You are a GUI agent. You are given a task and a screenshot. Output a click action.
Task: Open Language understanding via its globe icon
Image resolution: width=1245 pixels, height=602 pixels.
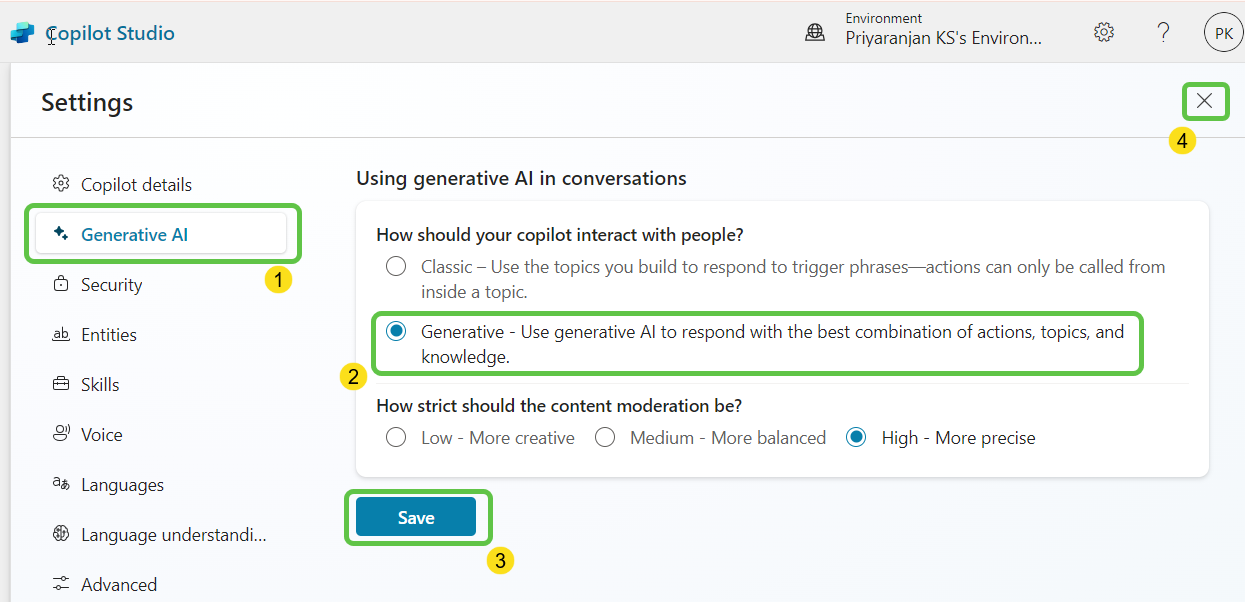59,534
